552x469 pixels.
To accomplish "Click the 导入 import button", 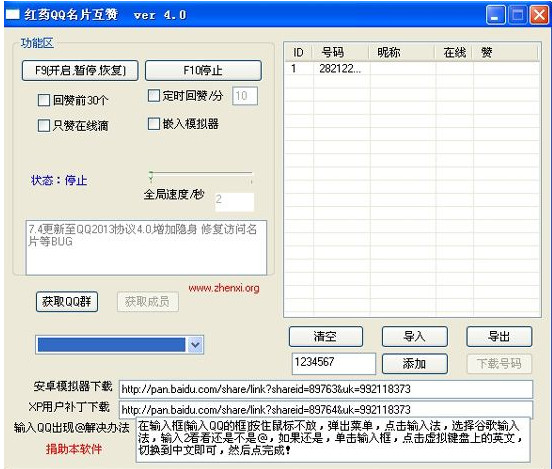I will [415, 336].
